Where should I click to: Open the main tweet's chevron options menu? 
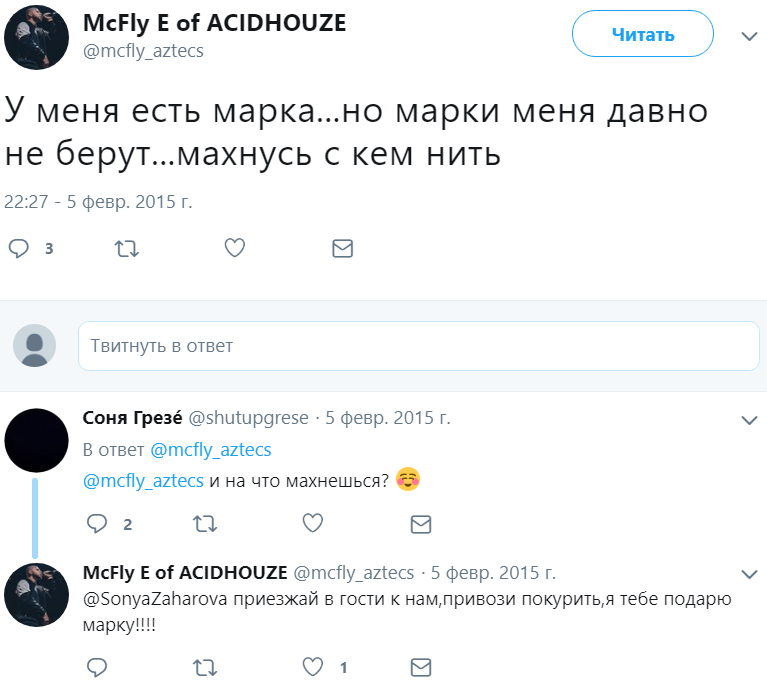click(x=750, y=36)
